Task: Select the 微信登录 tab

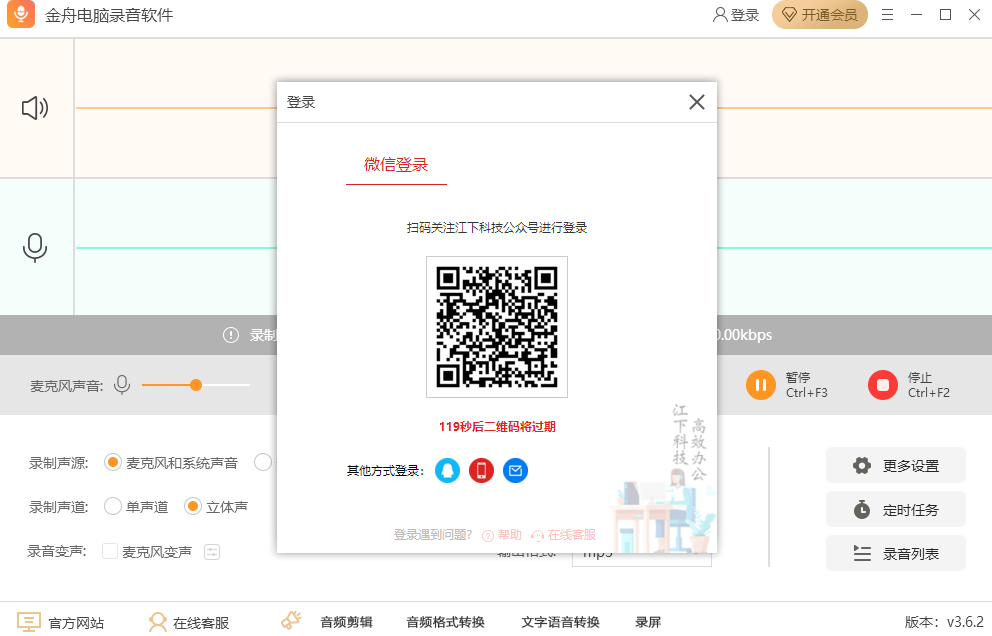Action: coord(396,165)
